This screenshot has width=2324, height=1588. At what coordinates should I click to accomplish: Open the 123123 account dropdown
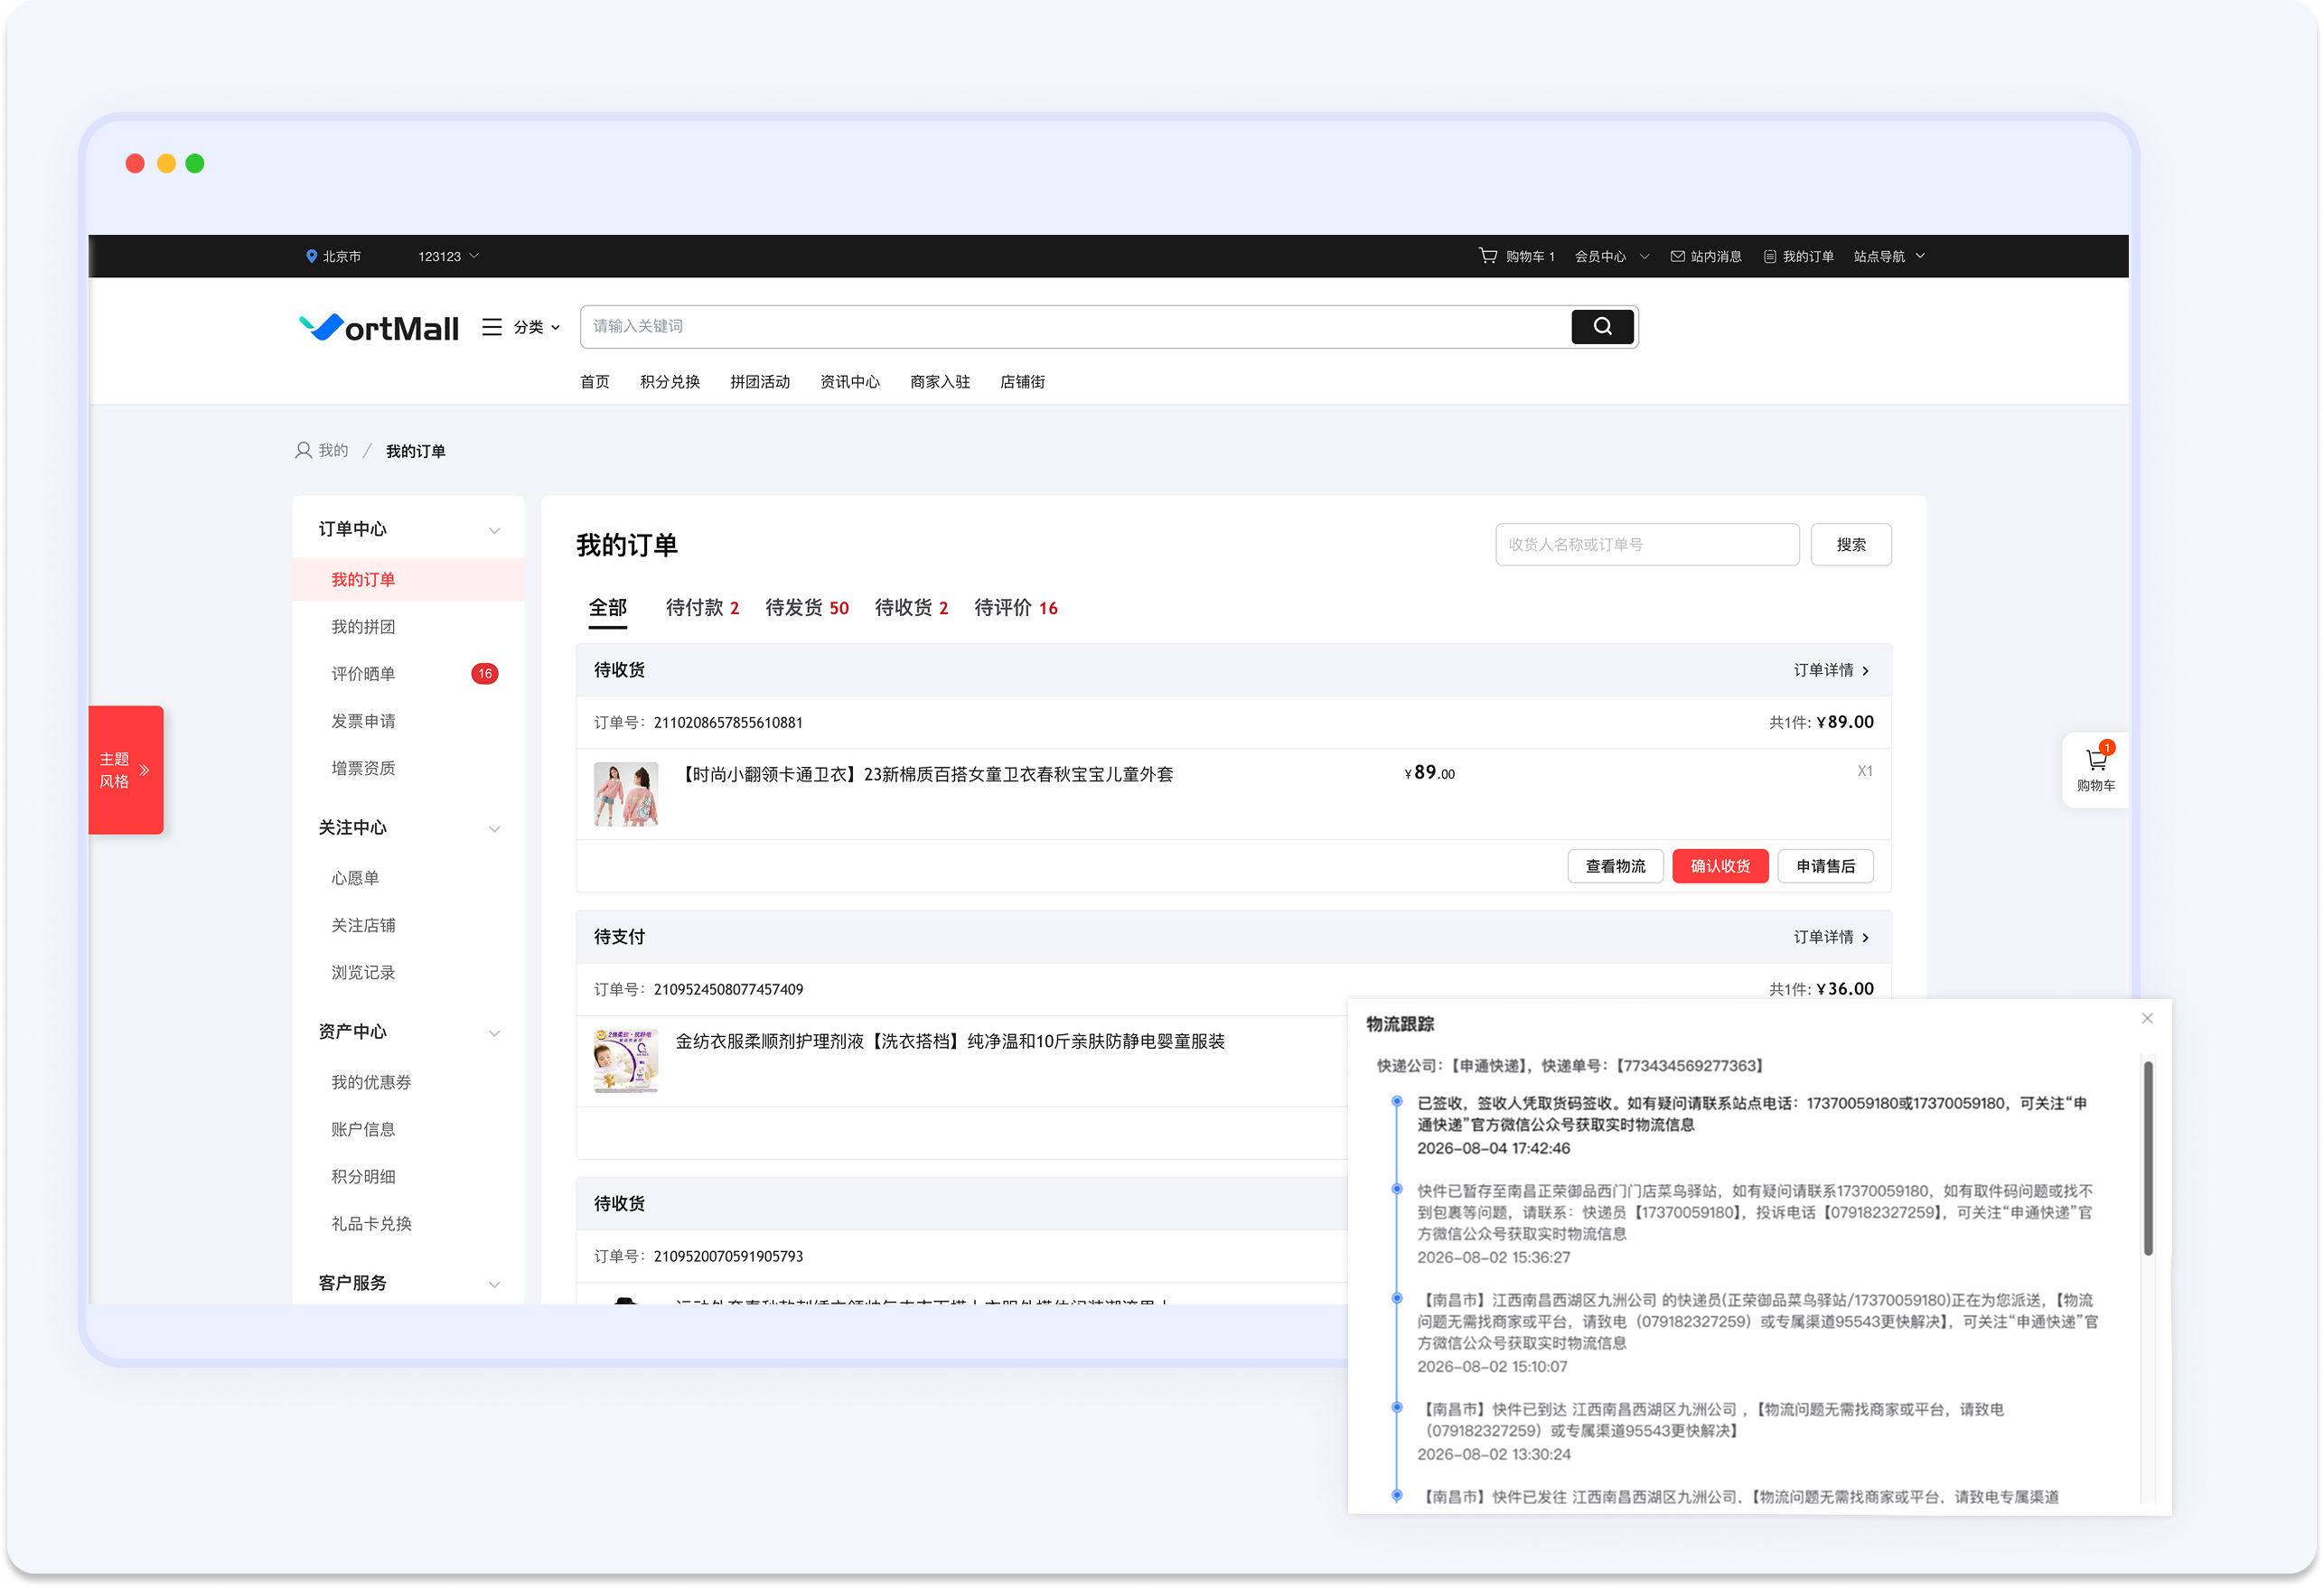click(448, 256)
